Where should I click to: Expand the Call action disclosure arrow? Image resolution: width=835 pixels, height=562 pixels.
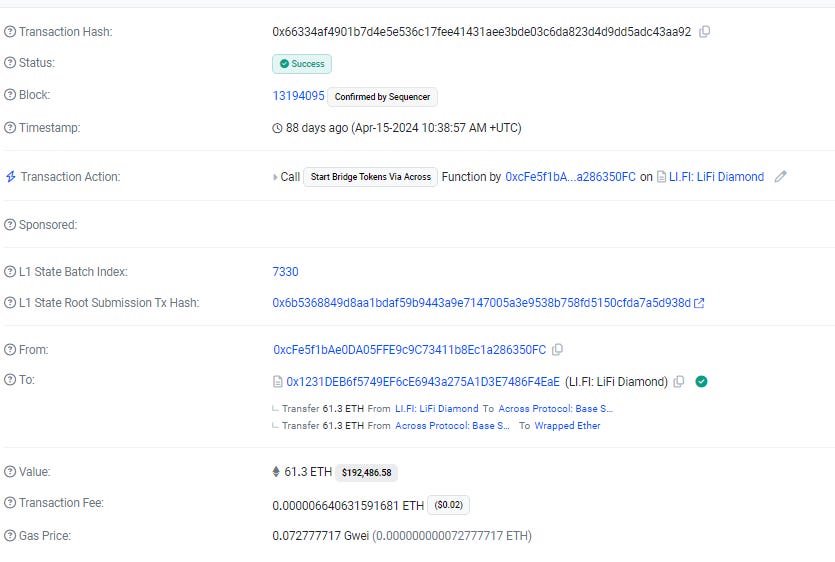pos(275,177)
